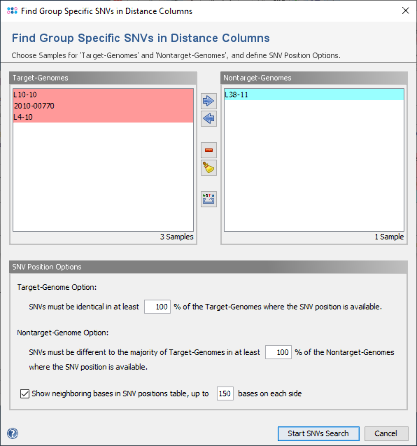Move selected sample left to Target-Genomes
The width and height of the screenshot is (417, 446).
[209, 119]
